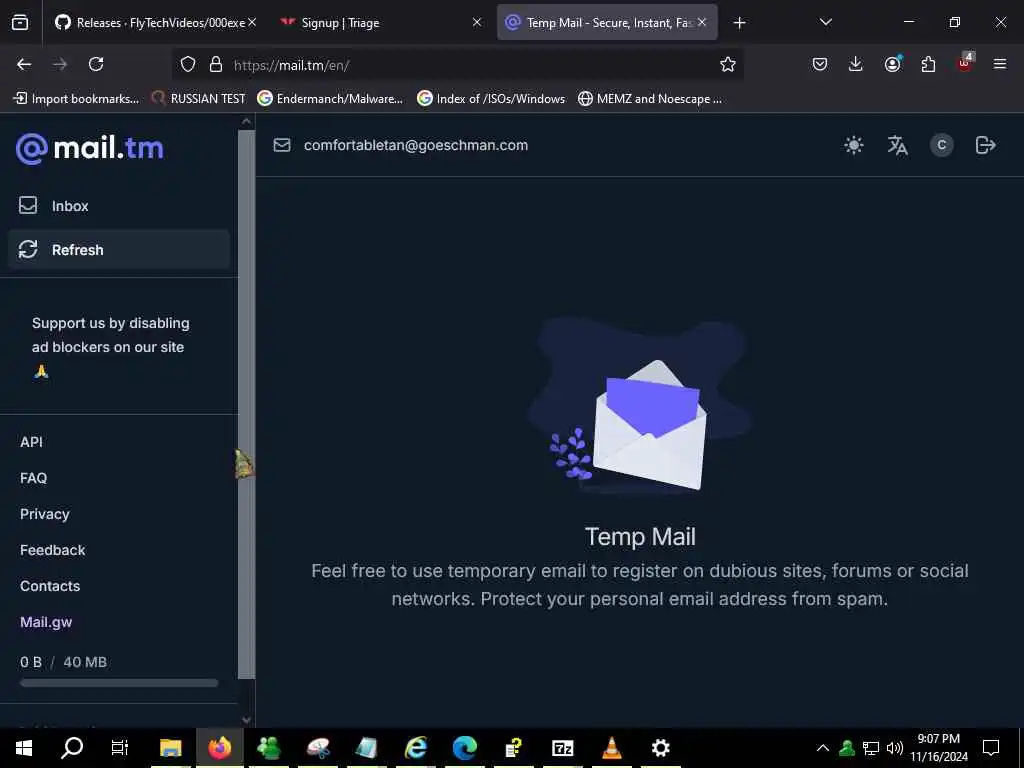The image size is (1024, 768).
Task: Click the sidebar scrollbar up arrow
Action: [x=246, y=121]
